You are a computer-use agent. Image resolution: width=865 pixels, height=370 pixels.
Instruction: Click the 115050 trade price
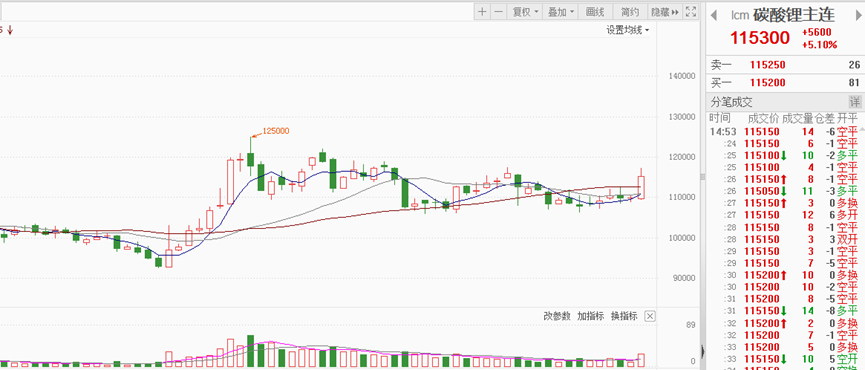(762, 191)
